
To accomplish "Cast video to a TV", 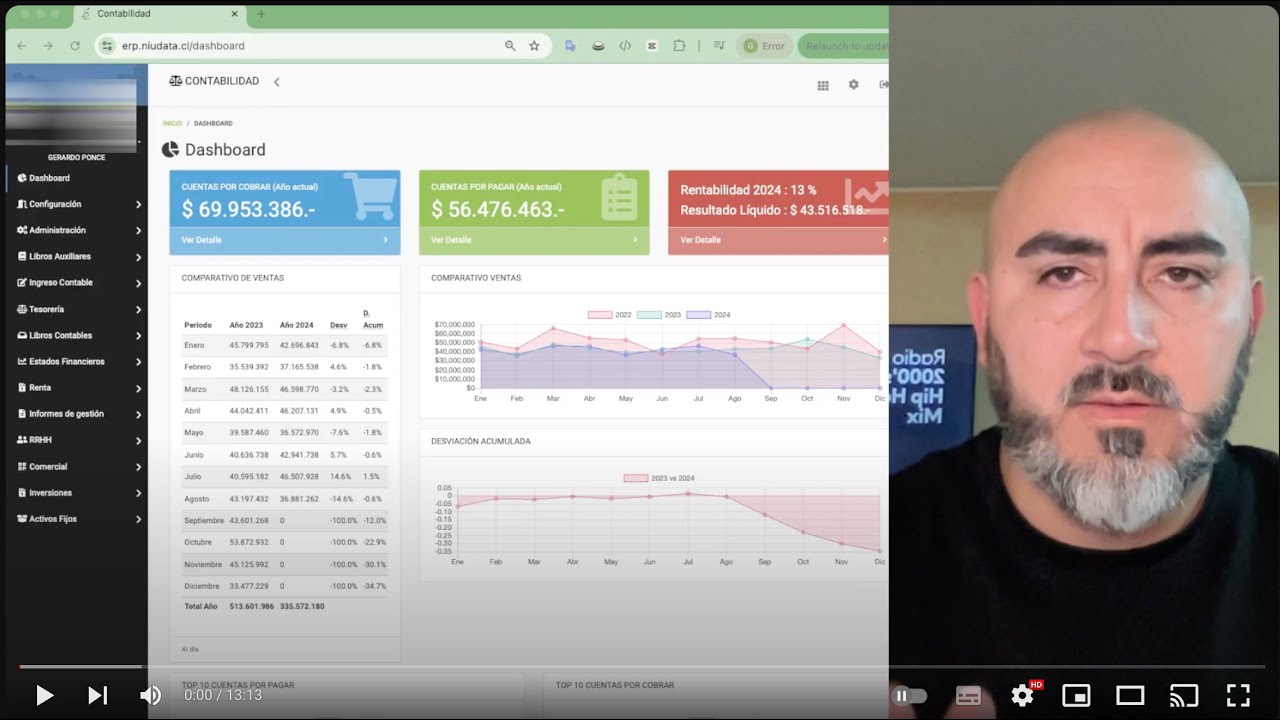I will (1184, 695).
